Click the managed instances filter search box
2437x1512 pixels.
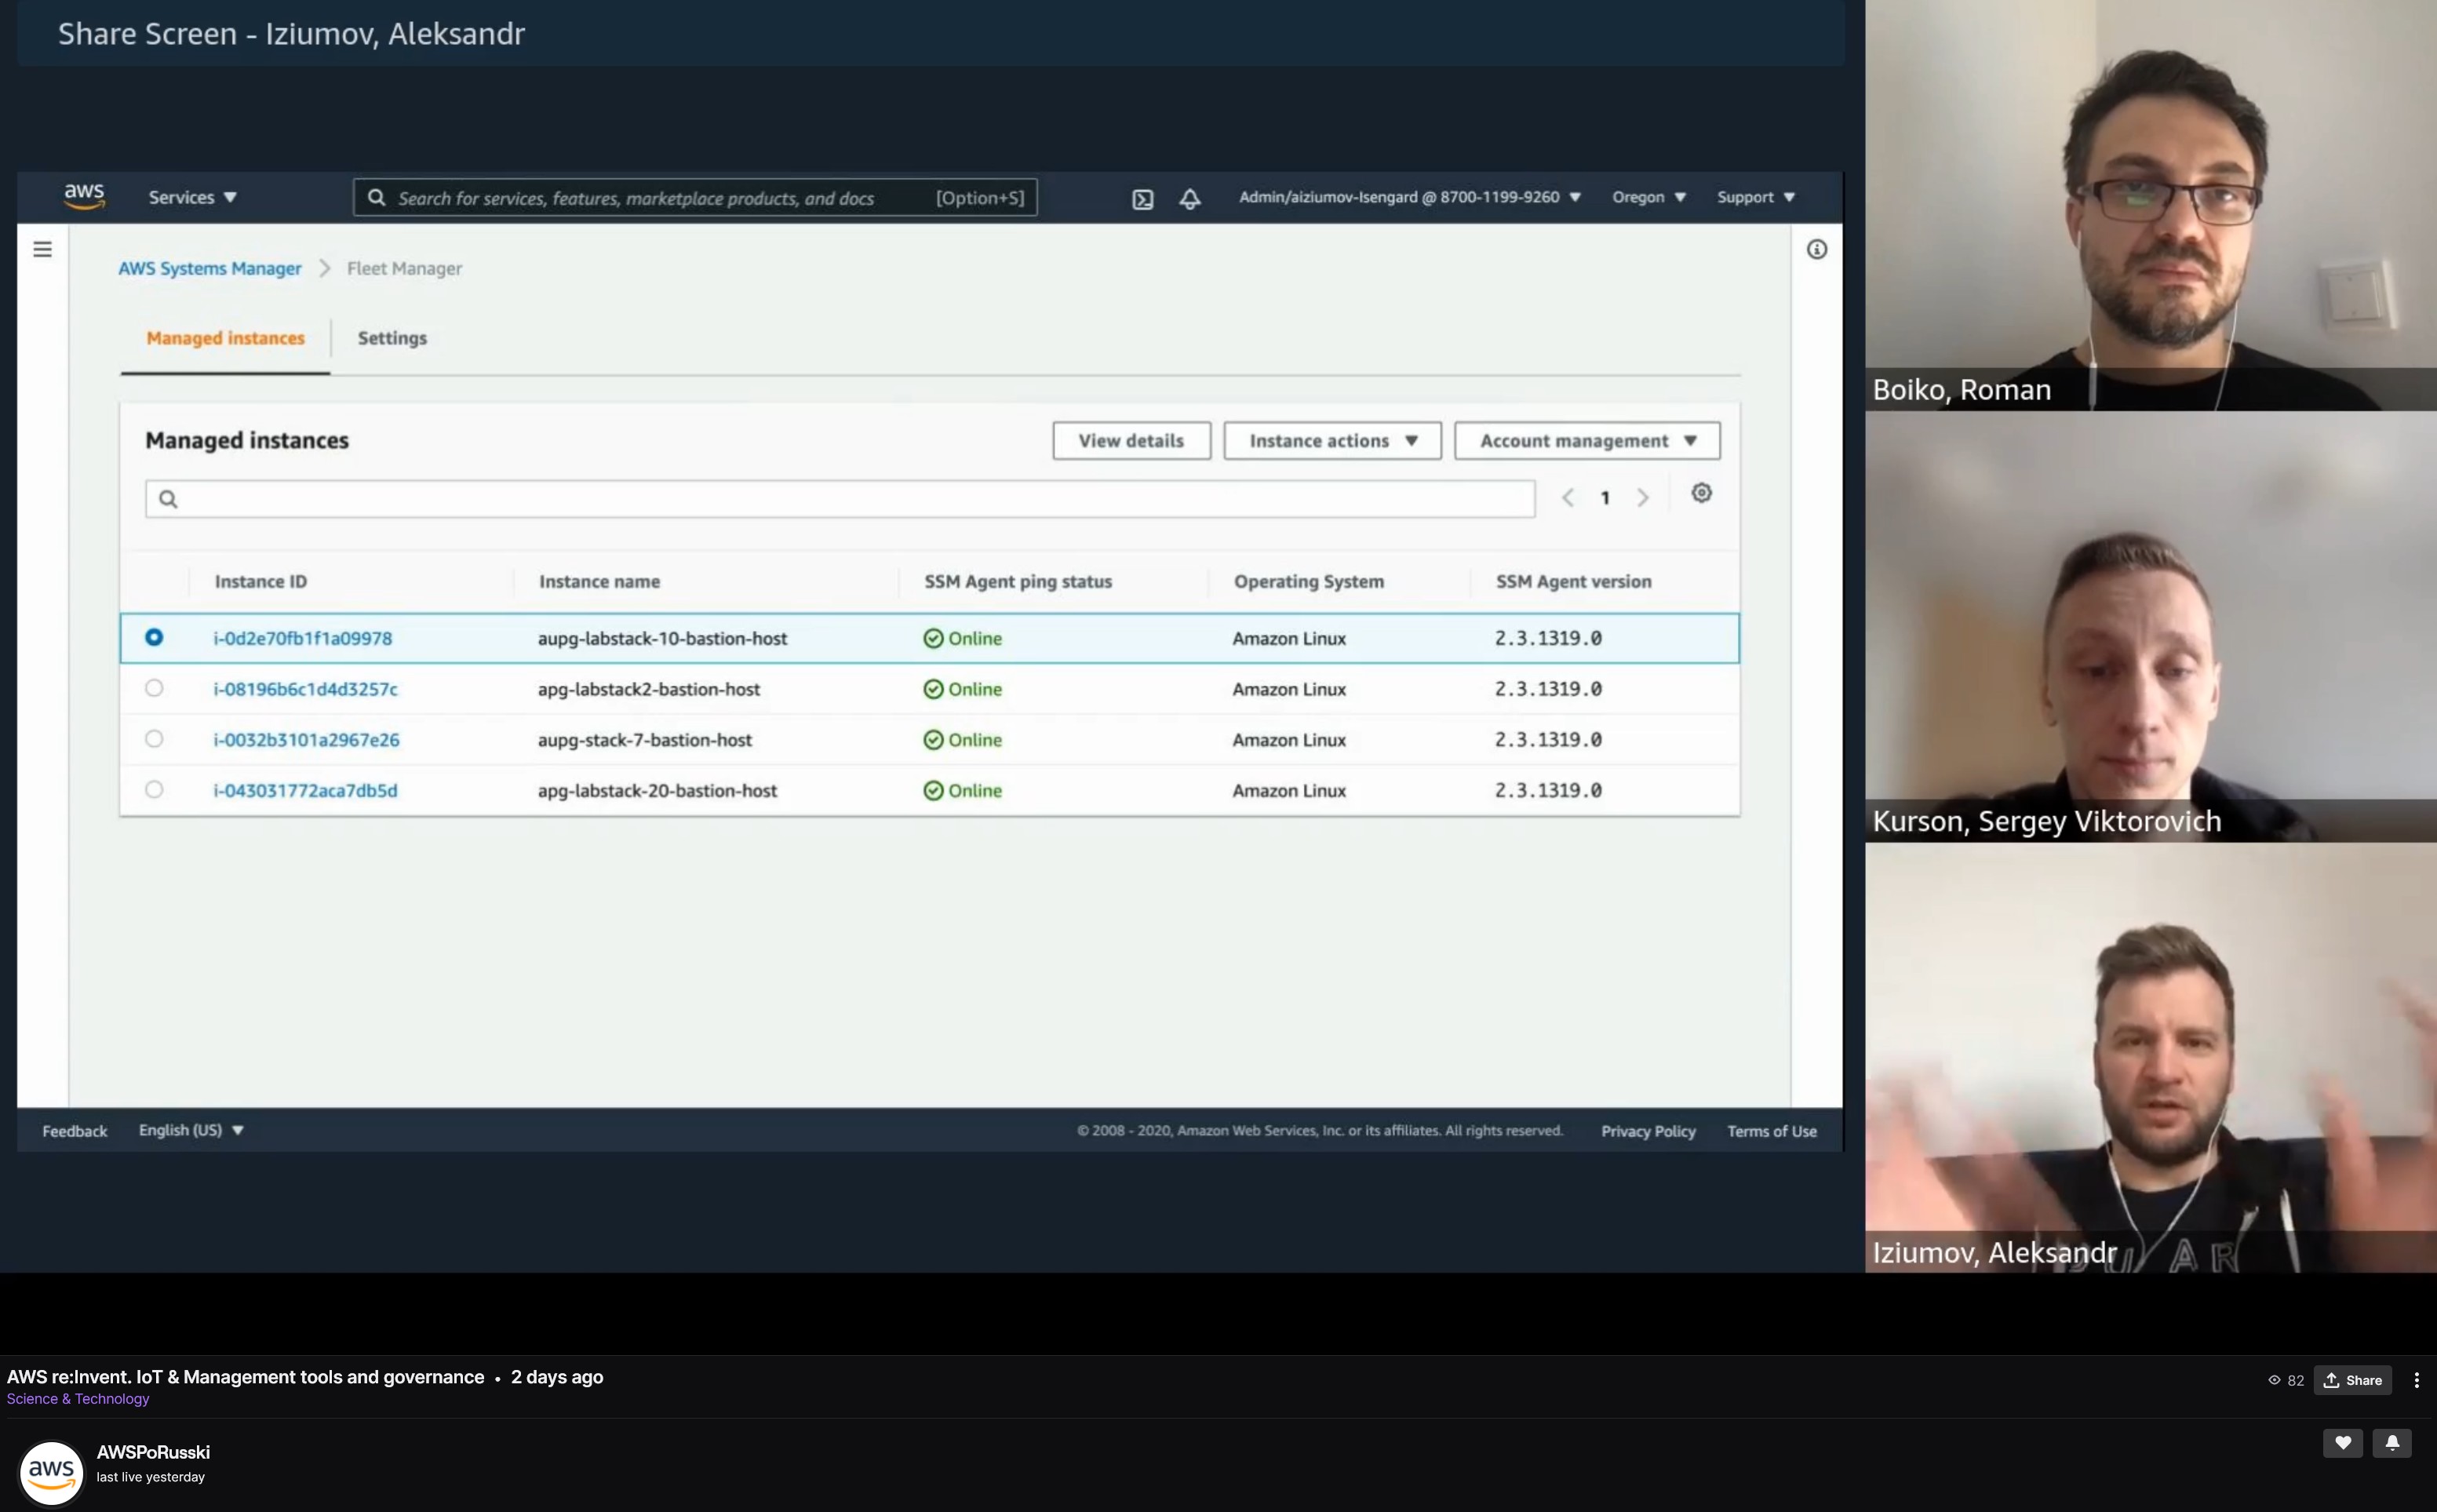(x=840, y=499)
